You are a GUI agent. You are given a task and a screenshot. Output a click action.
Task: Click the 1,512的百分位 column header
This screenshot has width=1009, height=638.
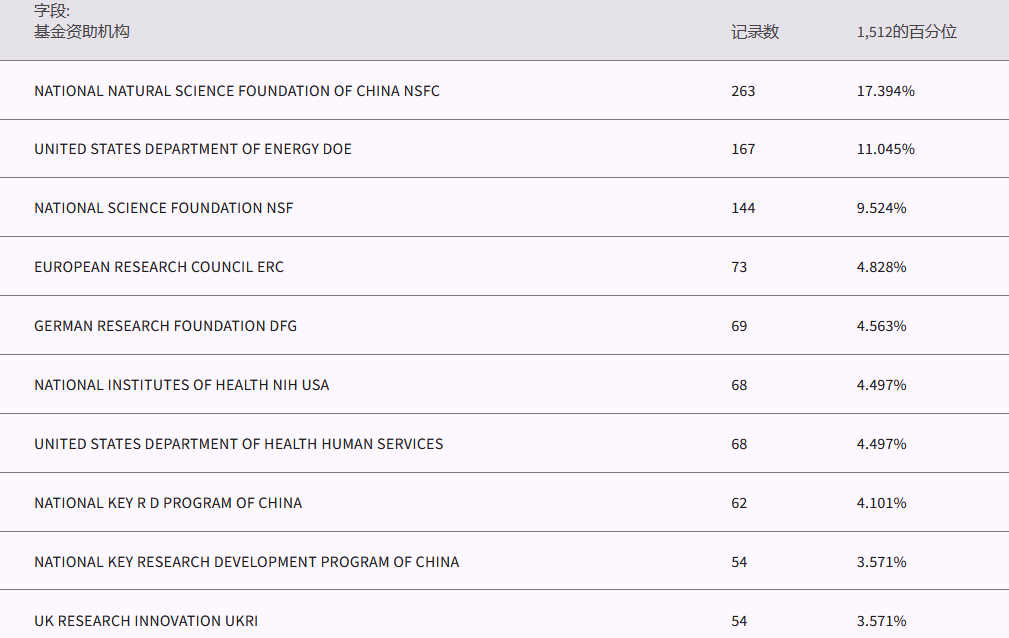tap(906, 32)
